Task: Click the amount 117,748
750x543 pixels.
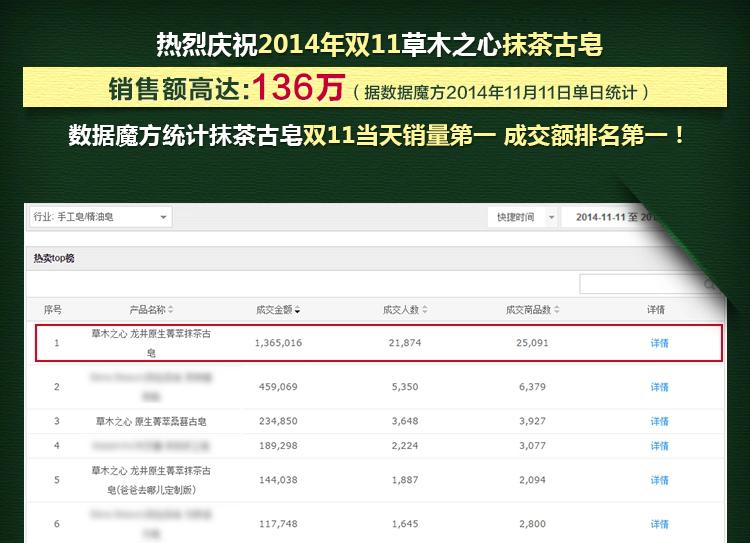Action: click(x=278, y=524)
